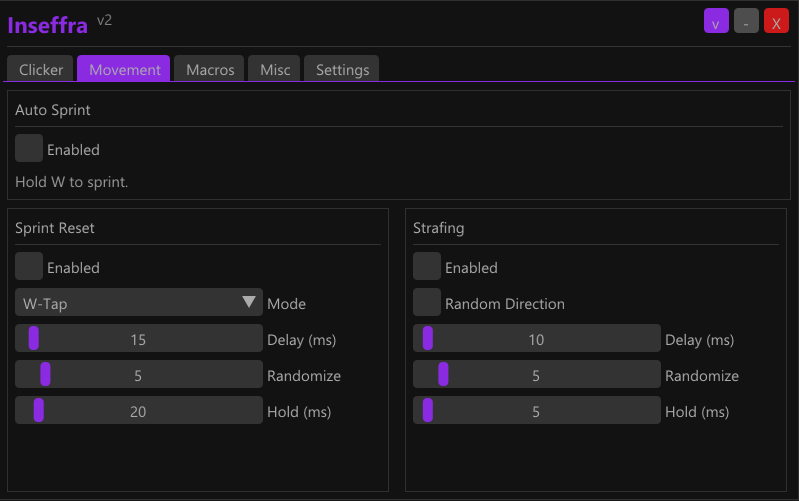Viewport: 799px width, 501px height.
Task: Click the Strafing Delay slider
Action: 536,338
